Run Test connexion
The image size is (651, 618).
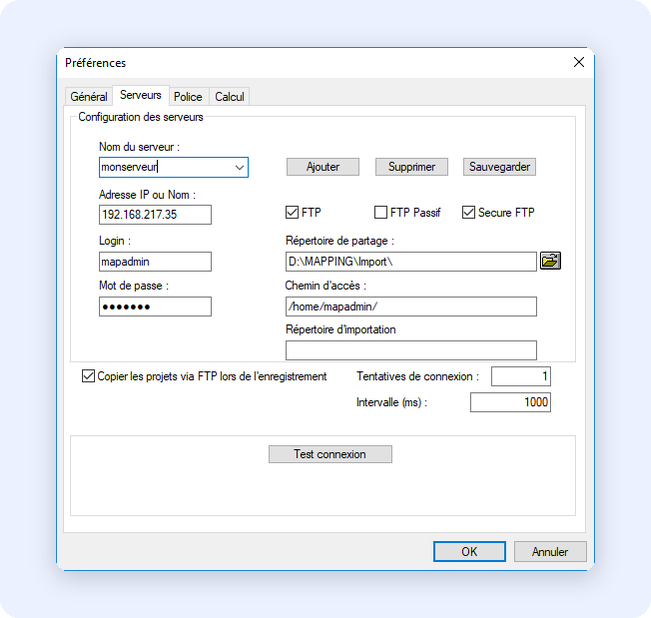click(330, 454)
